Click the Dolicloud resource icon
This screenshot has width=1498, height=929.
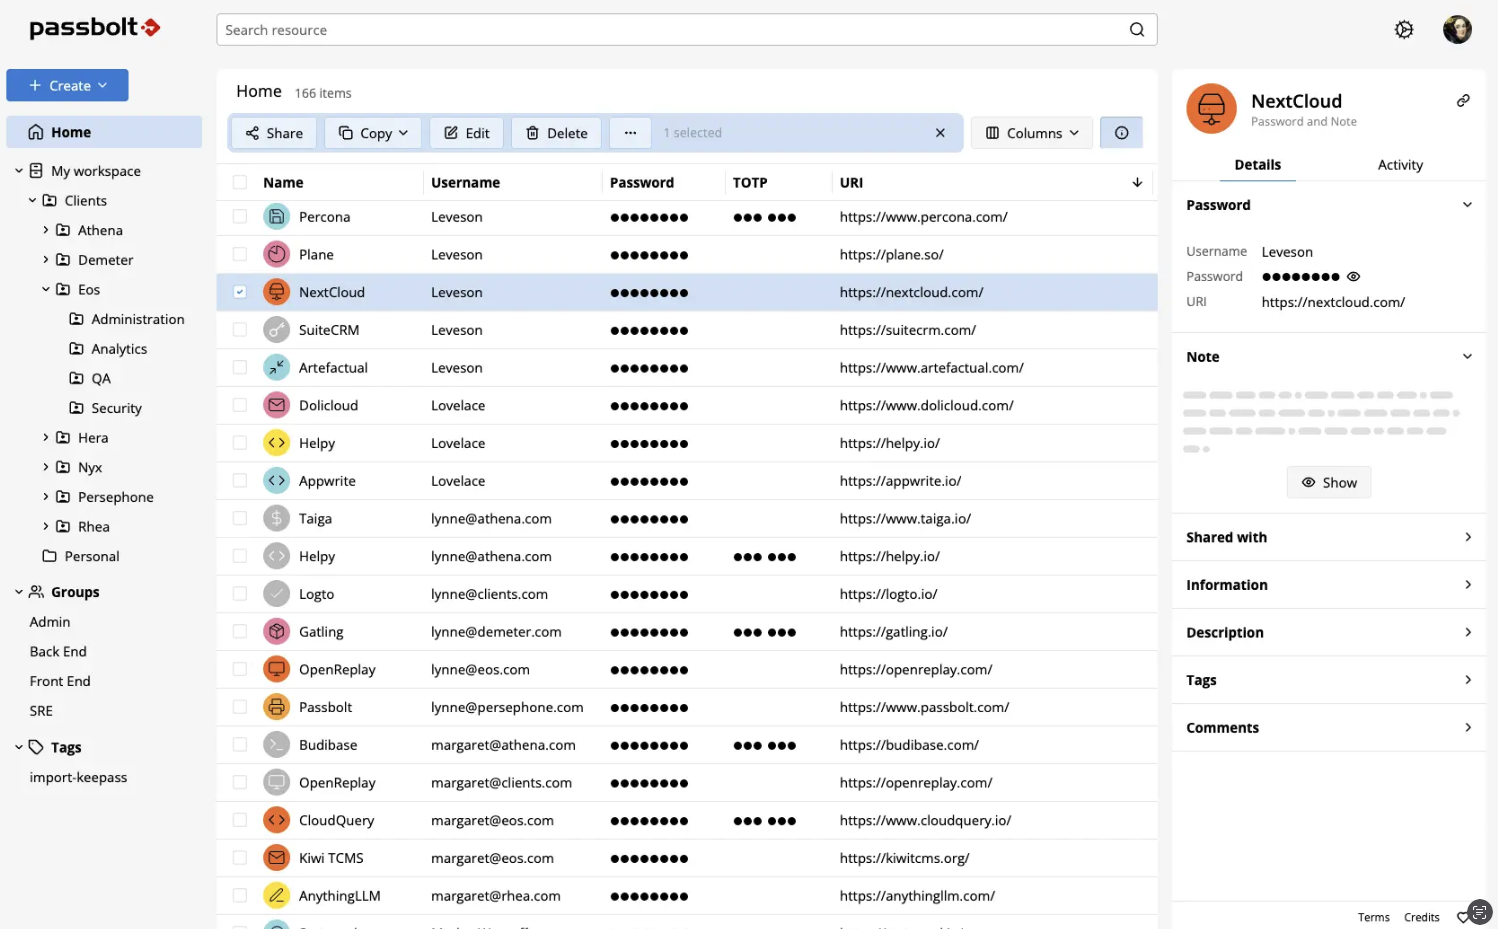pos(277,406)
